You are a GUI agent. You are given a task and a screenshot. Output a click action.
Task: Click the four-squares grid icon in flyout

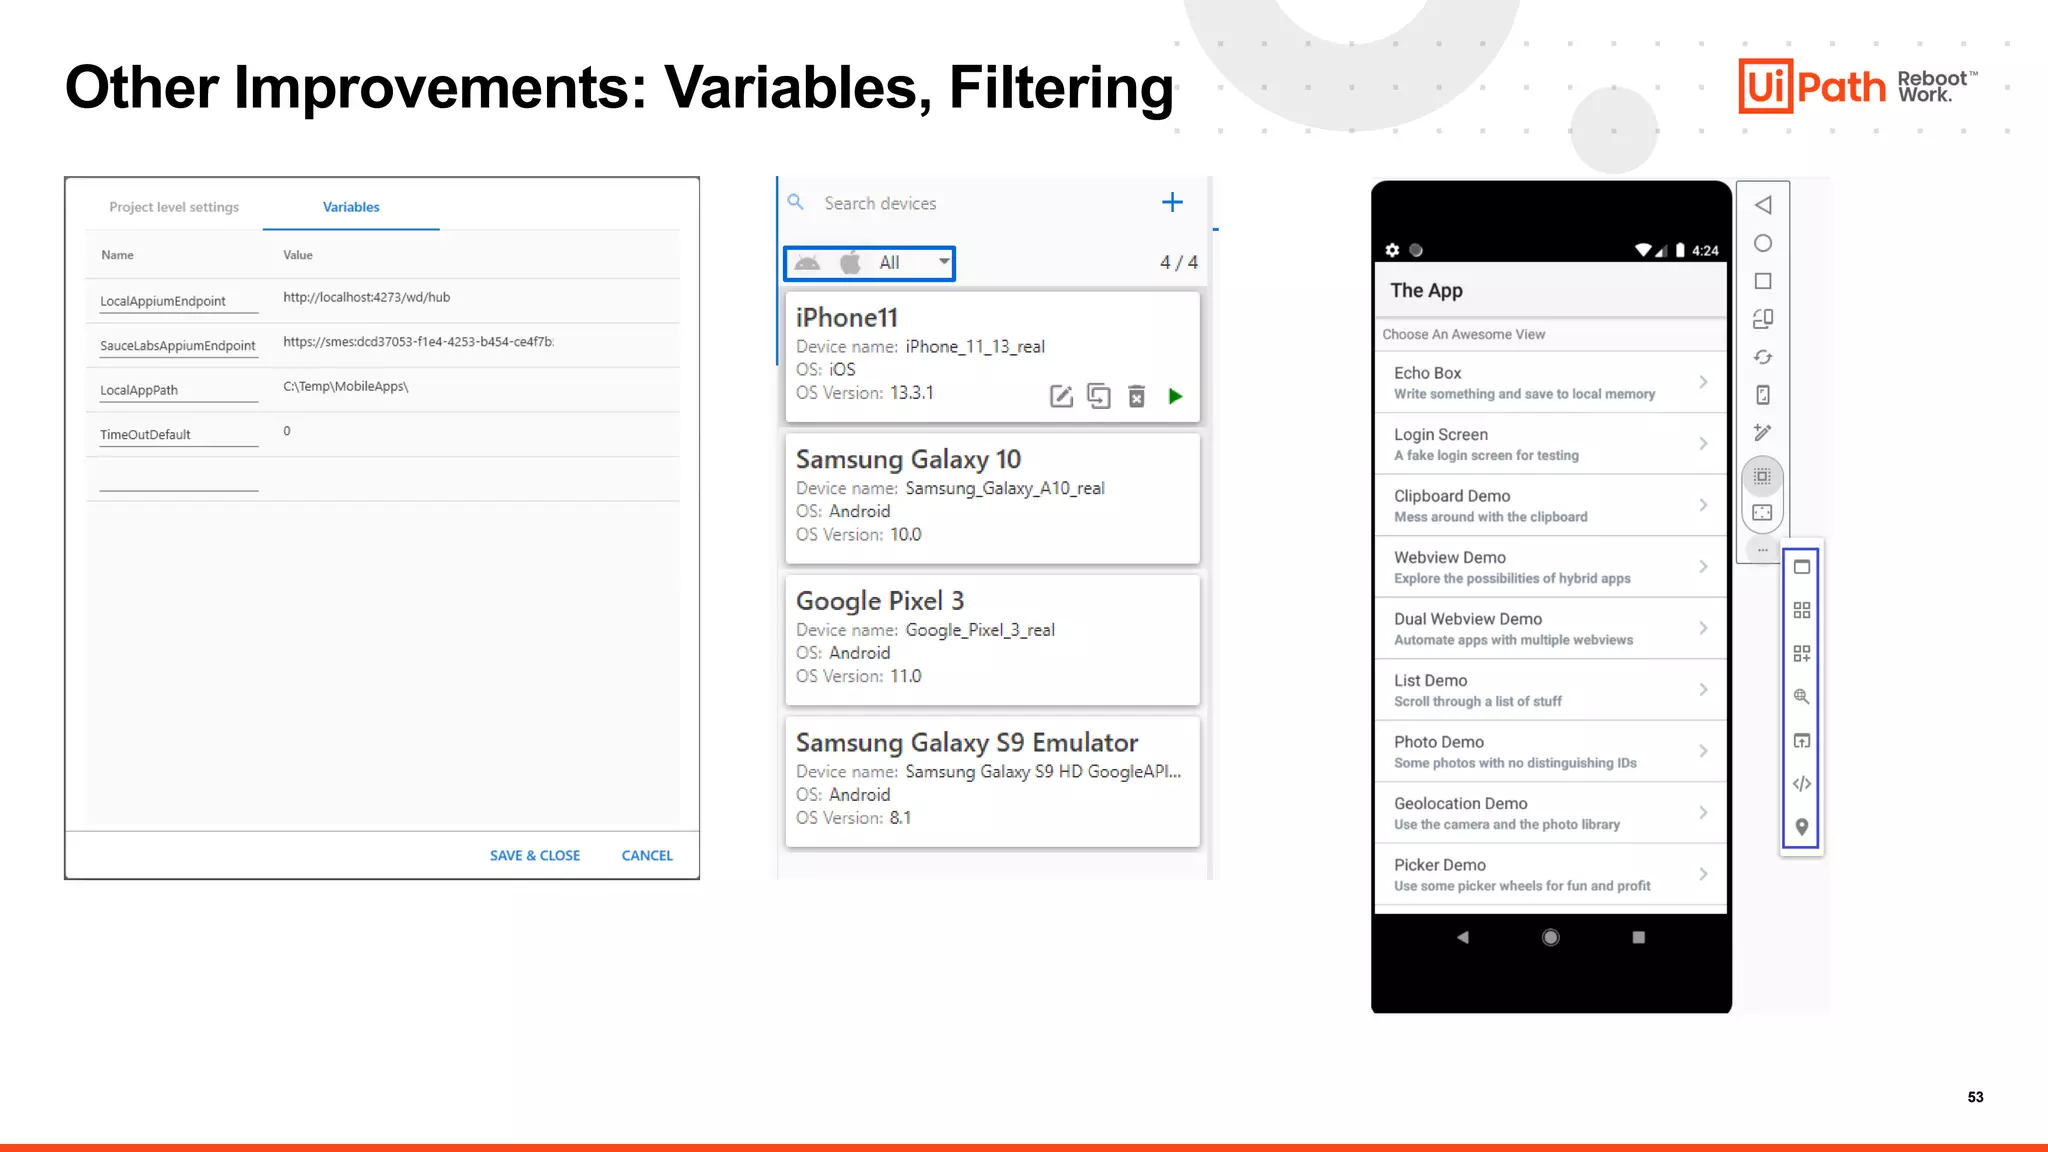(x=1802, y=610)
